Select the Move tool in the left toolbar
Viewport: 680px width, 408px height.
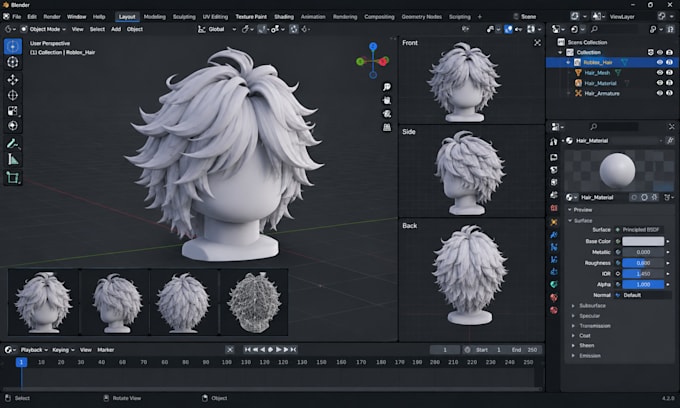coord(13,80)
